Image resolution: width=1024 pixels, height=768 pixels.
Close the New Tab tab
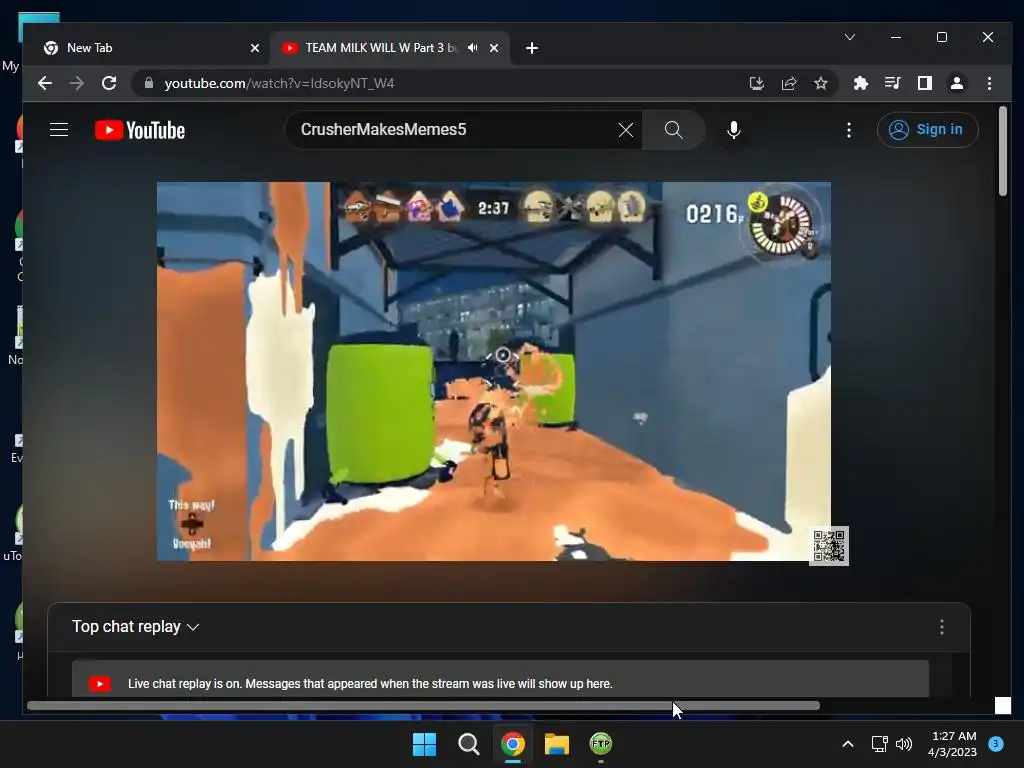[255, 48]
